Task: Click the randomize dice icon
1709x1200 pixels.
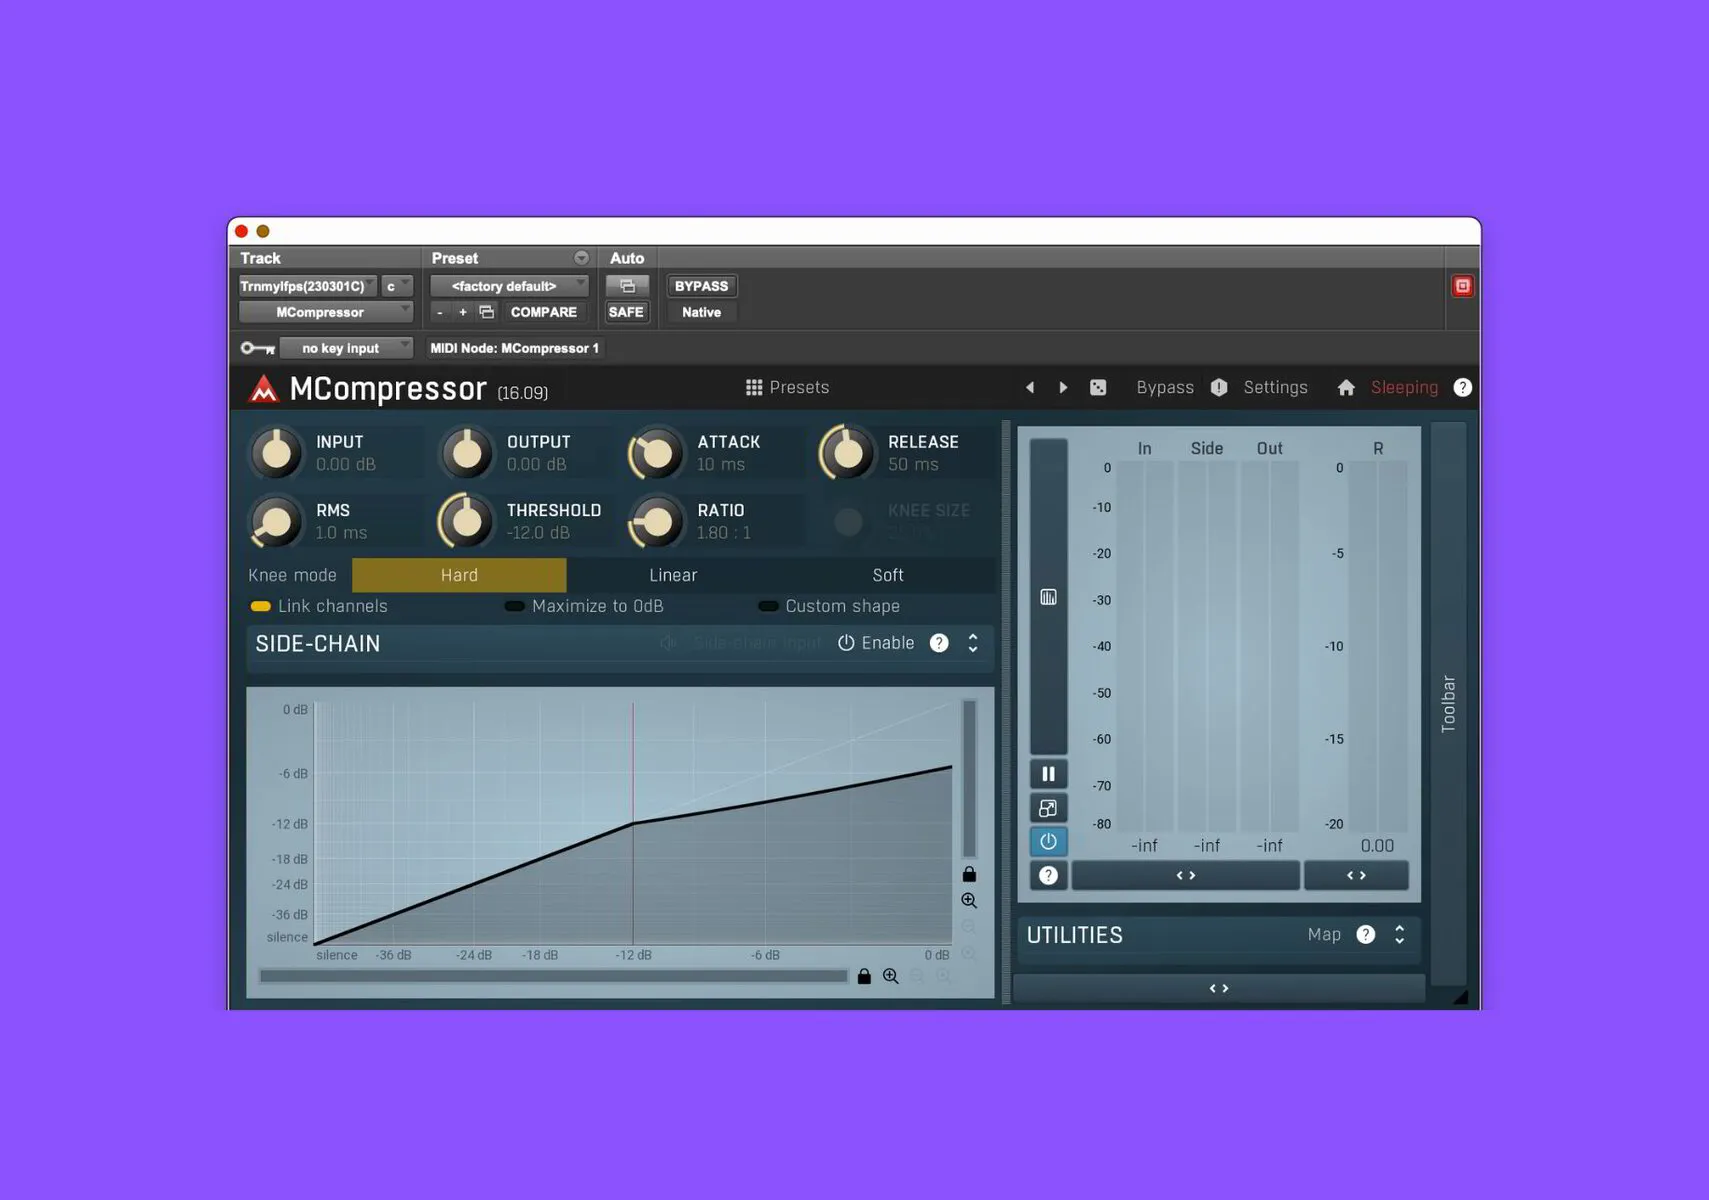Action: (1097, 387)
